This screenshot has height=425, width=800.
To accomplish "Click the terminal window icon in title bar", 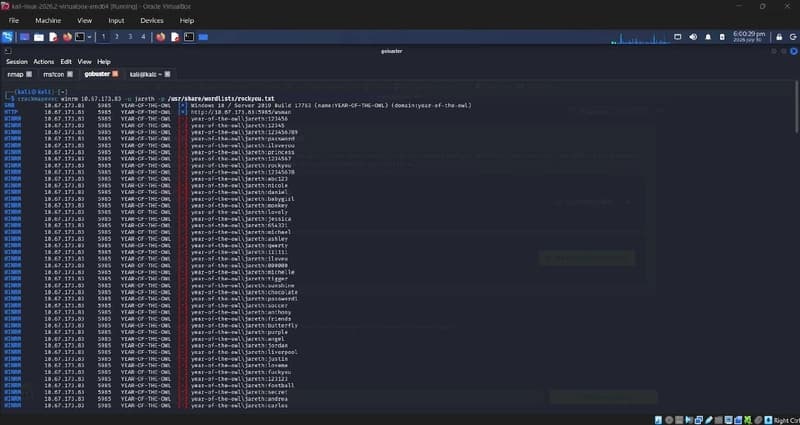I will point(8,51).
